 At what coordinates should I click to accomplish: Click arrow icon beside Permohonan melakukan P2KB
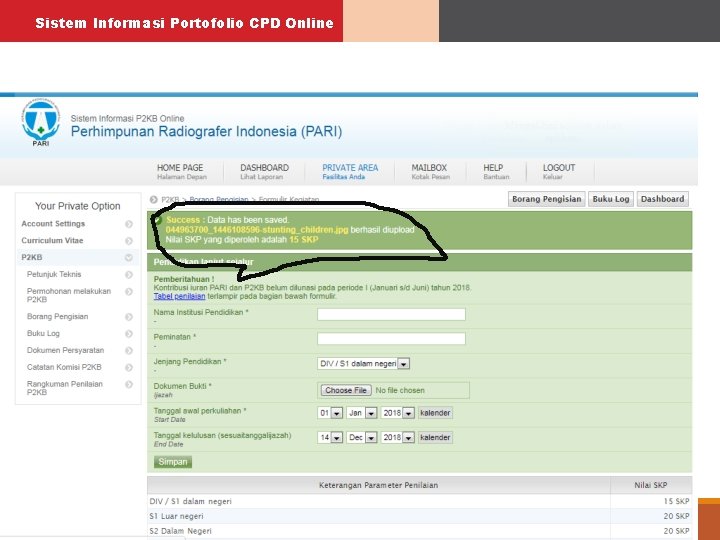pyautogui.click(x=129, y=292)
